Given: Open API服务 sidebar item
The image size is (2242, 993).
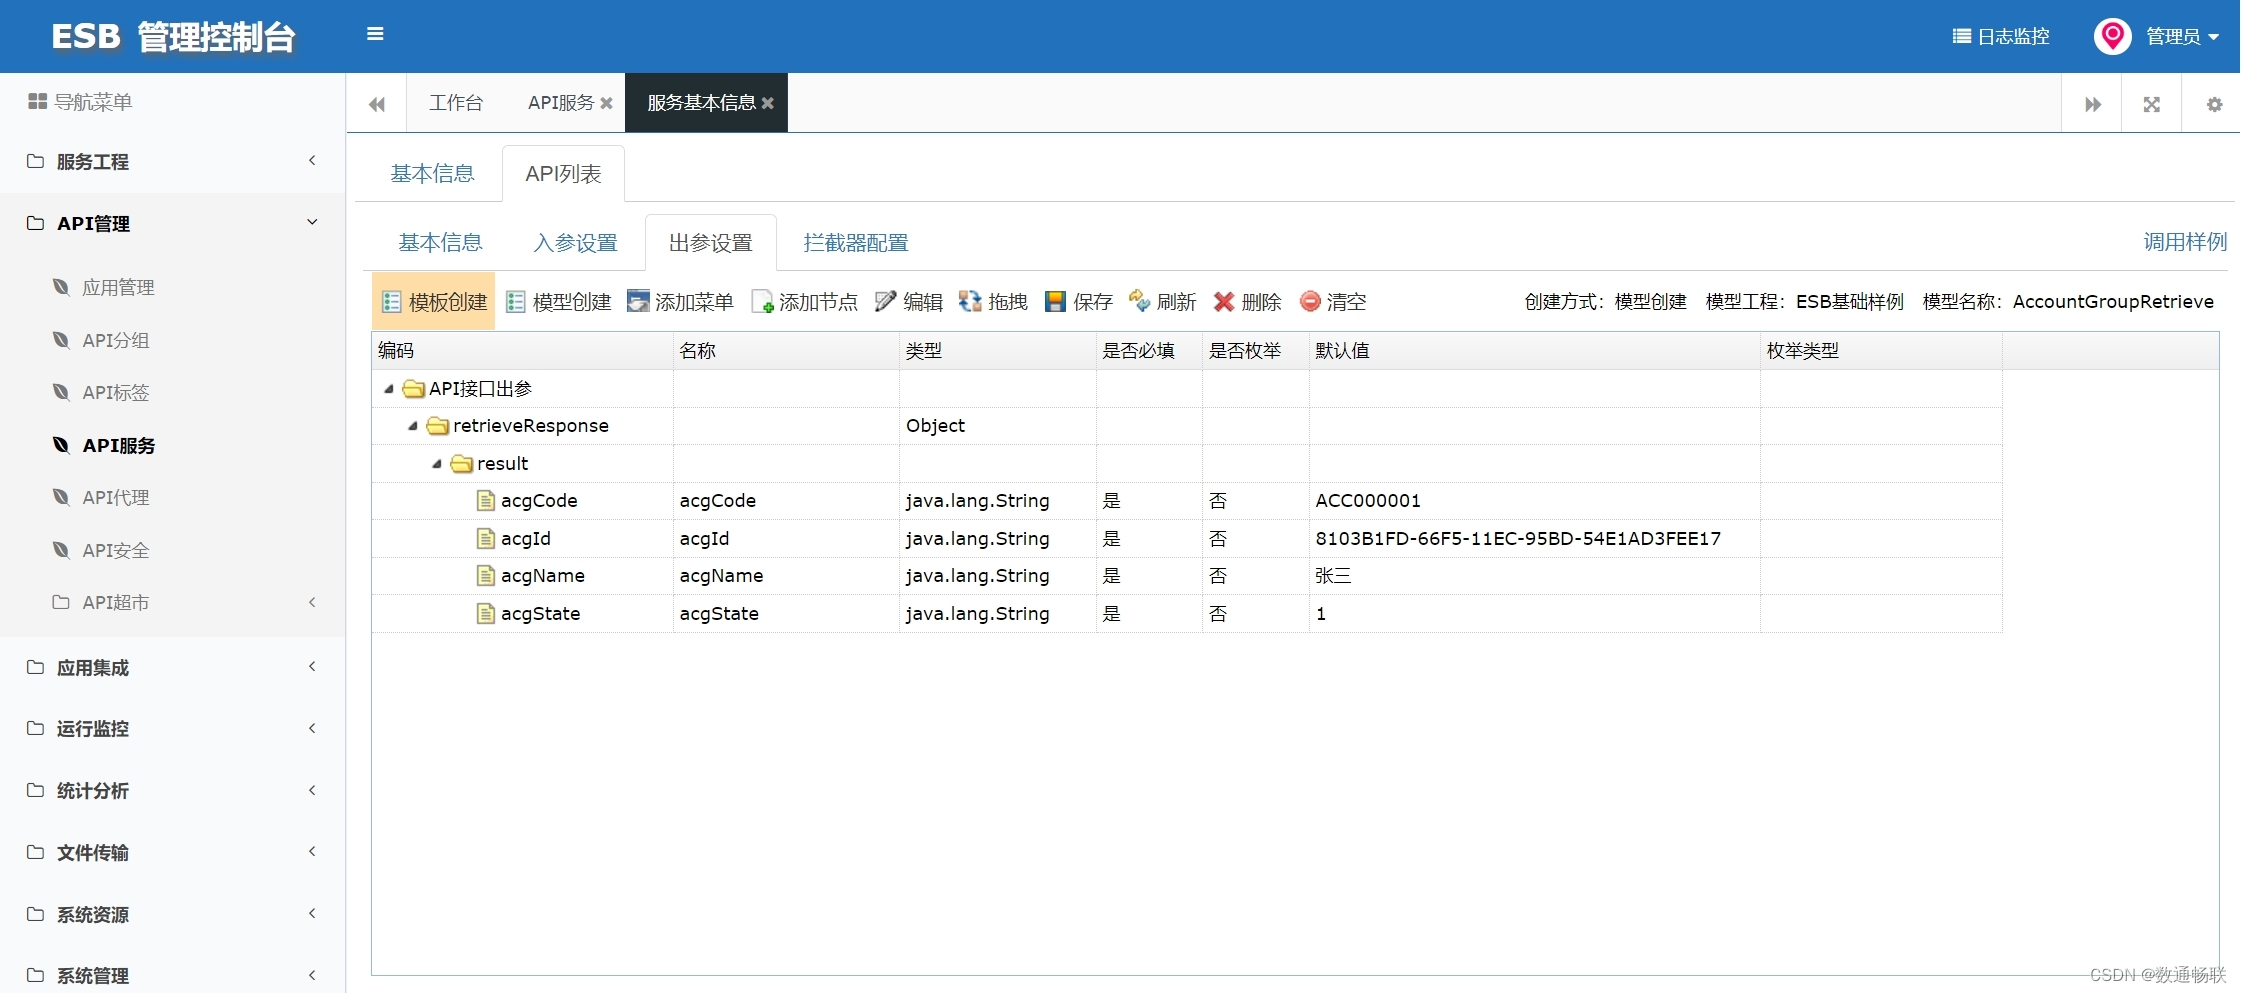Looking at the screenshot, I should point(118,446).
